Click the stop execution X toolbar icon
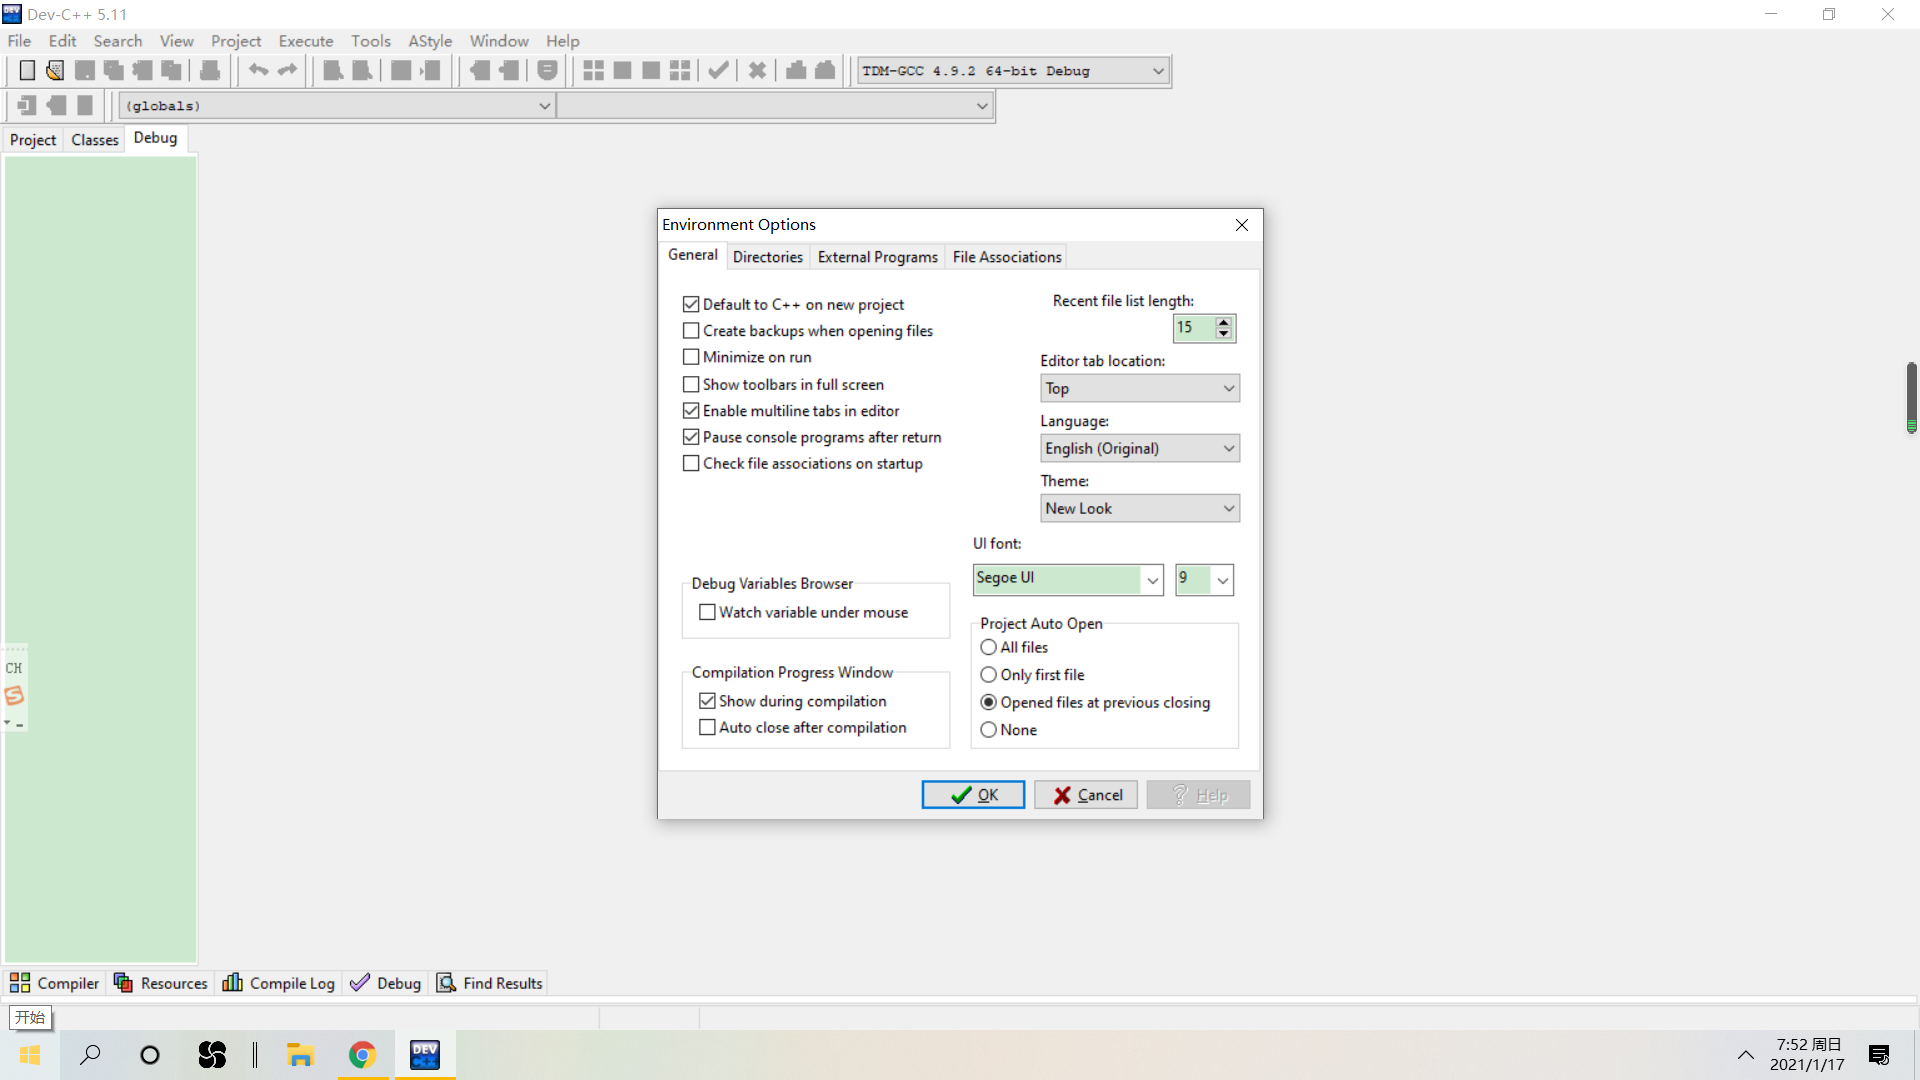Image resolution: width=1920 pixels, height=1080 pixels. coord(757,70)
